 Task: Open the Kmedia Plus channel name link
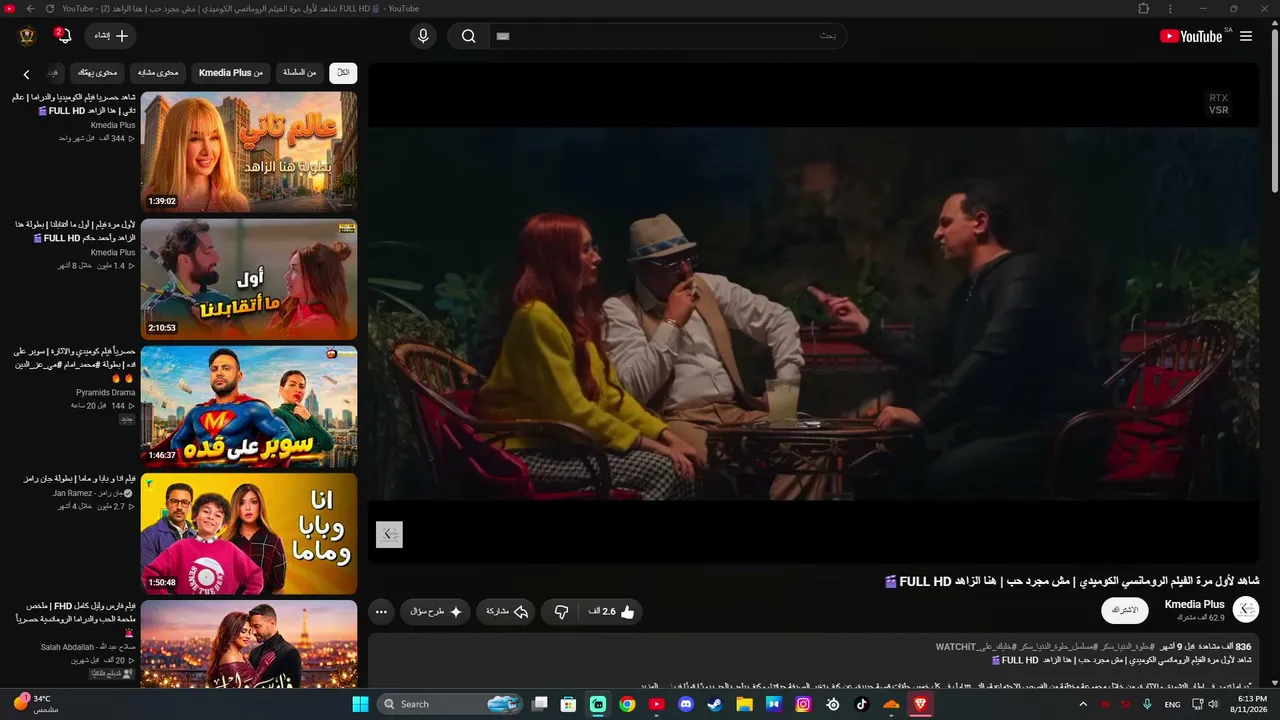tap(1194, 604)
